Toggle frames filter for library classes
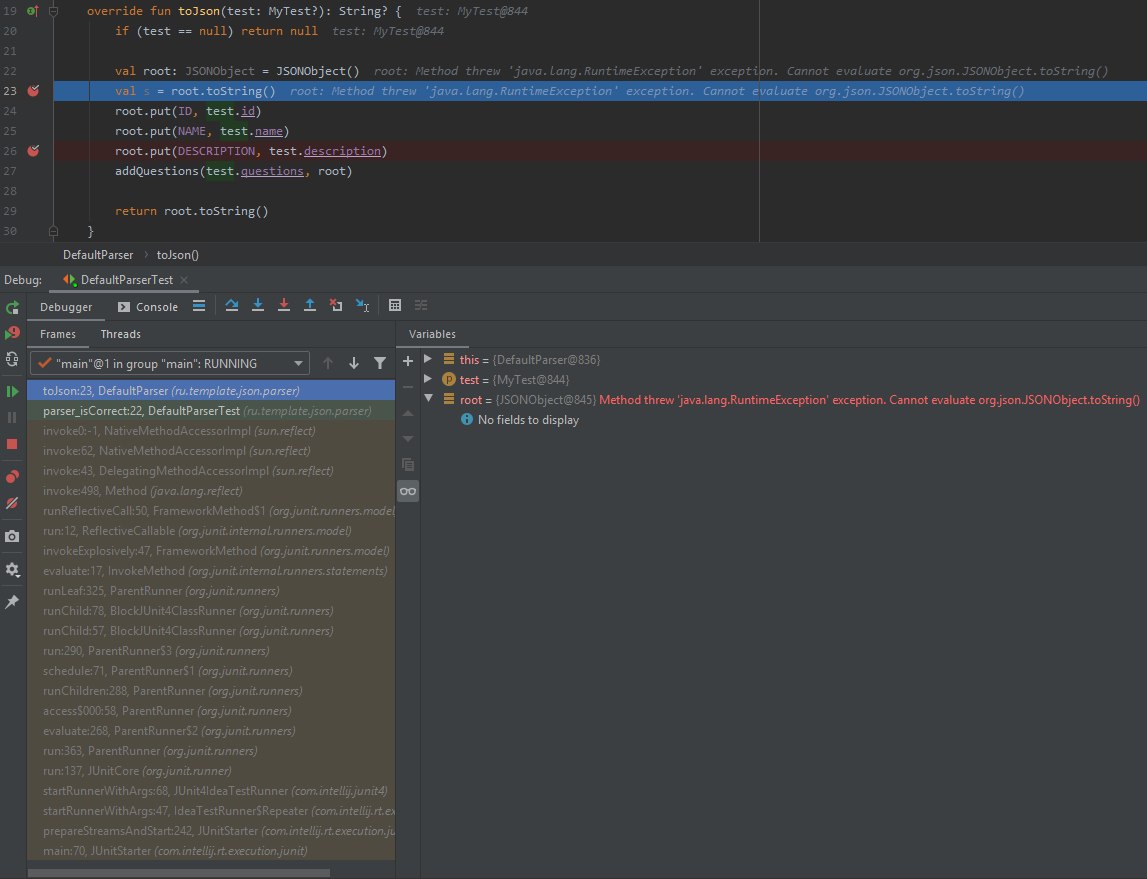Screen dimensions: 1147x879 coord(380,363)
